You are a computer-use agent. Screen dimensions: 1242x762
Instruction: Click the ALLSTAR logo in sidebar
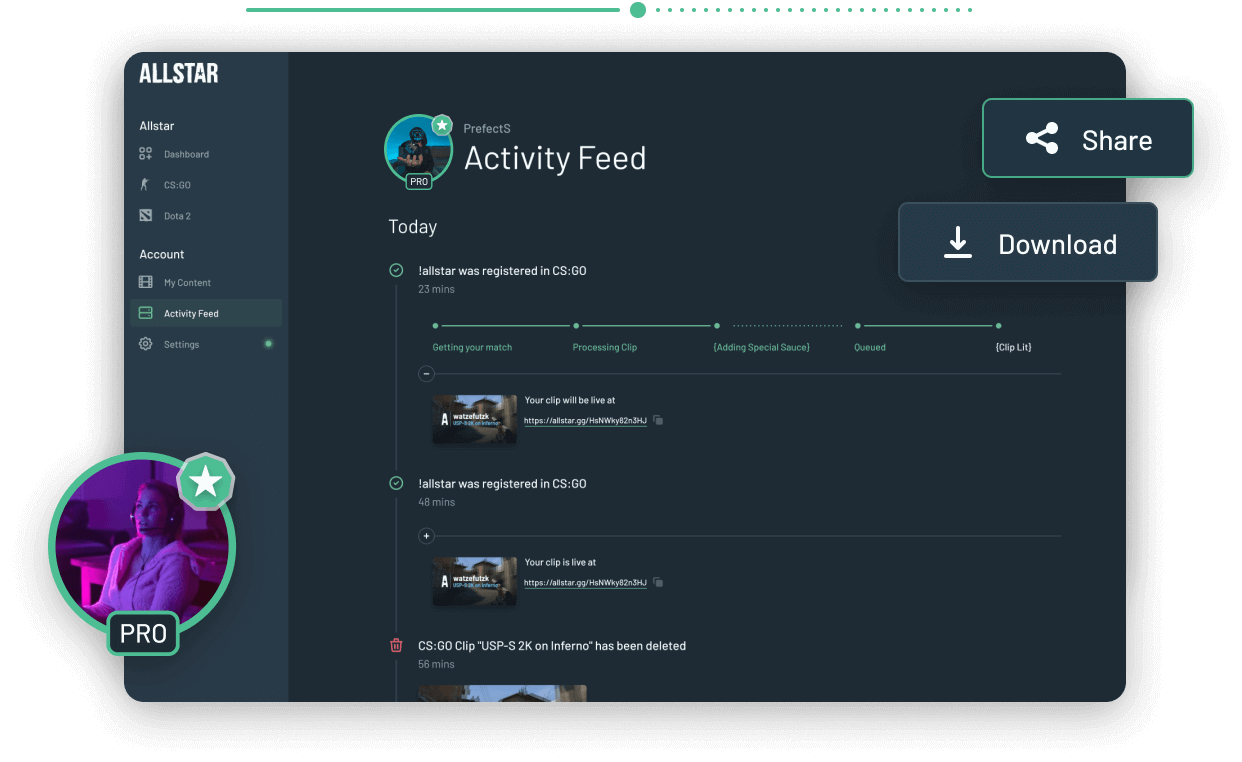point(178,73)
